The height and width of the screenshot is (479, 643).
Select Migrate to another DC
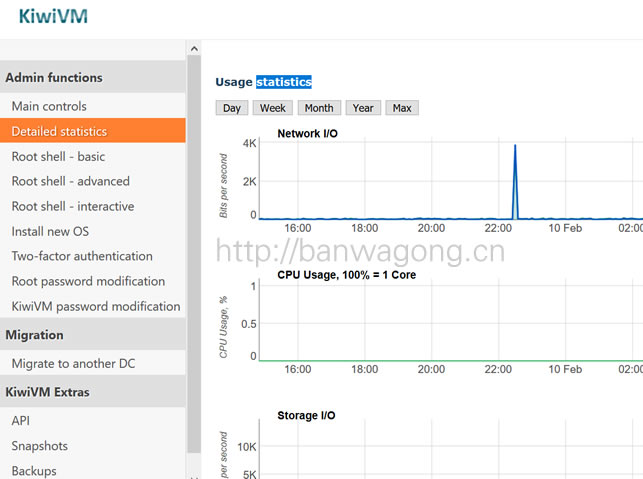click(x=73, y=363)
